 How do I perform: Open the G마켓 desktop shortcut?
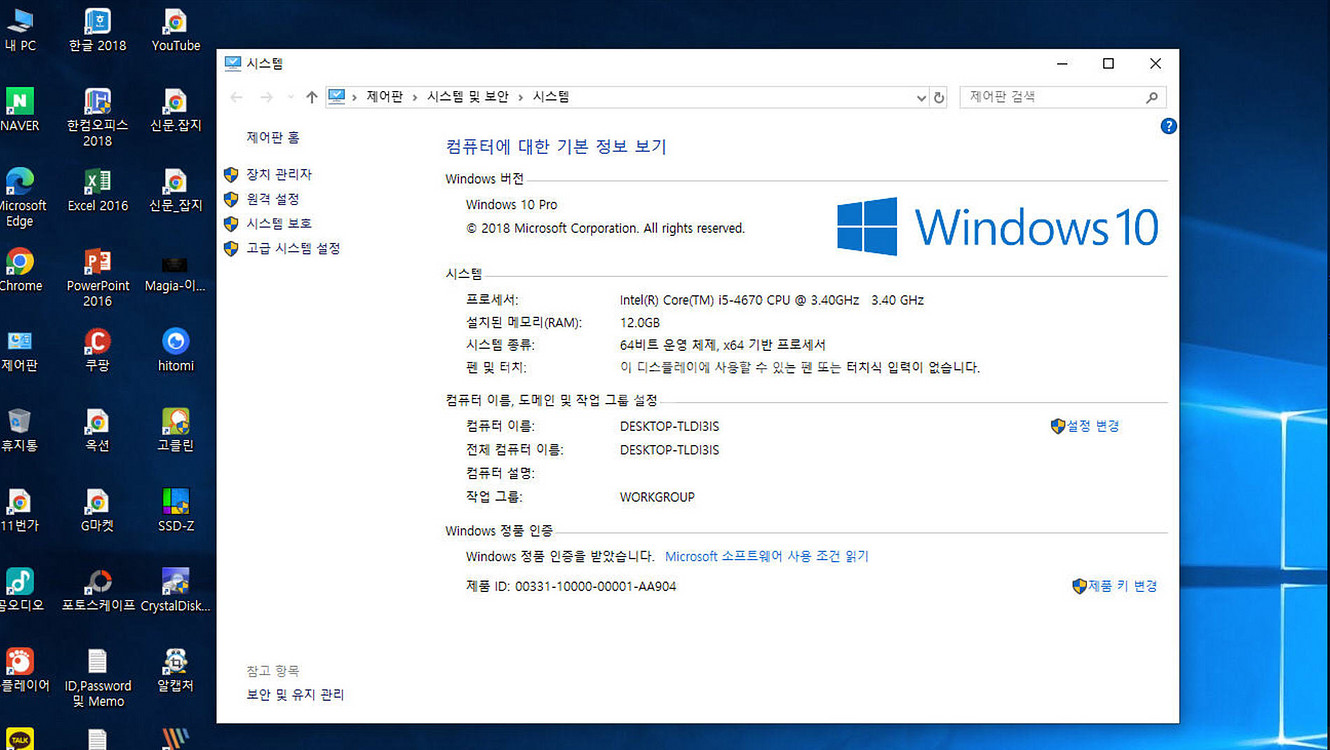pos(97,509)
